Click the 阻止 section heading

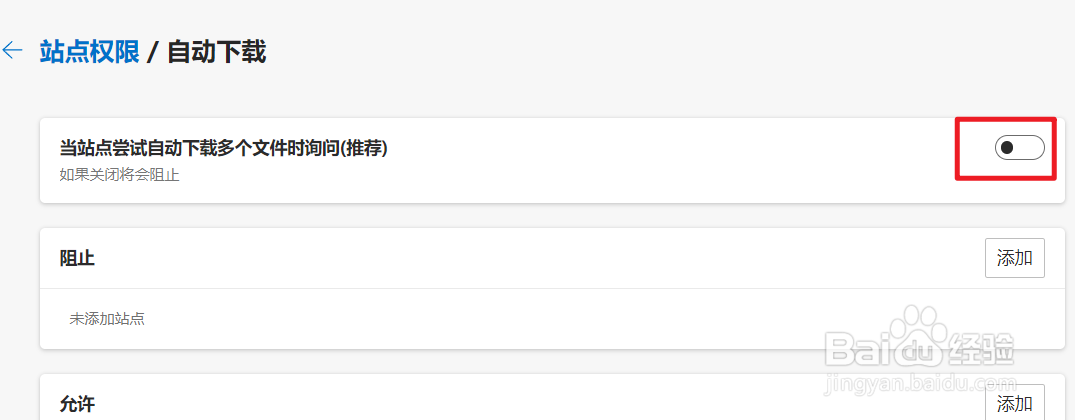click(x=77, y=259)
